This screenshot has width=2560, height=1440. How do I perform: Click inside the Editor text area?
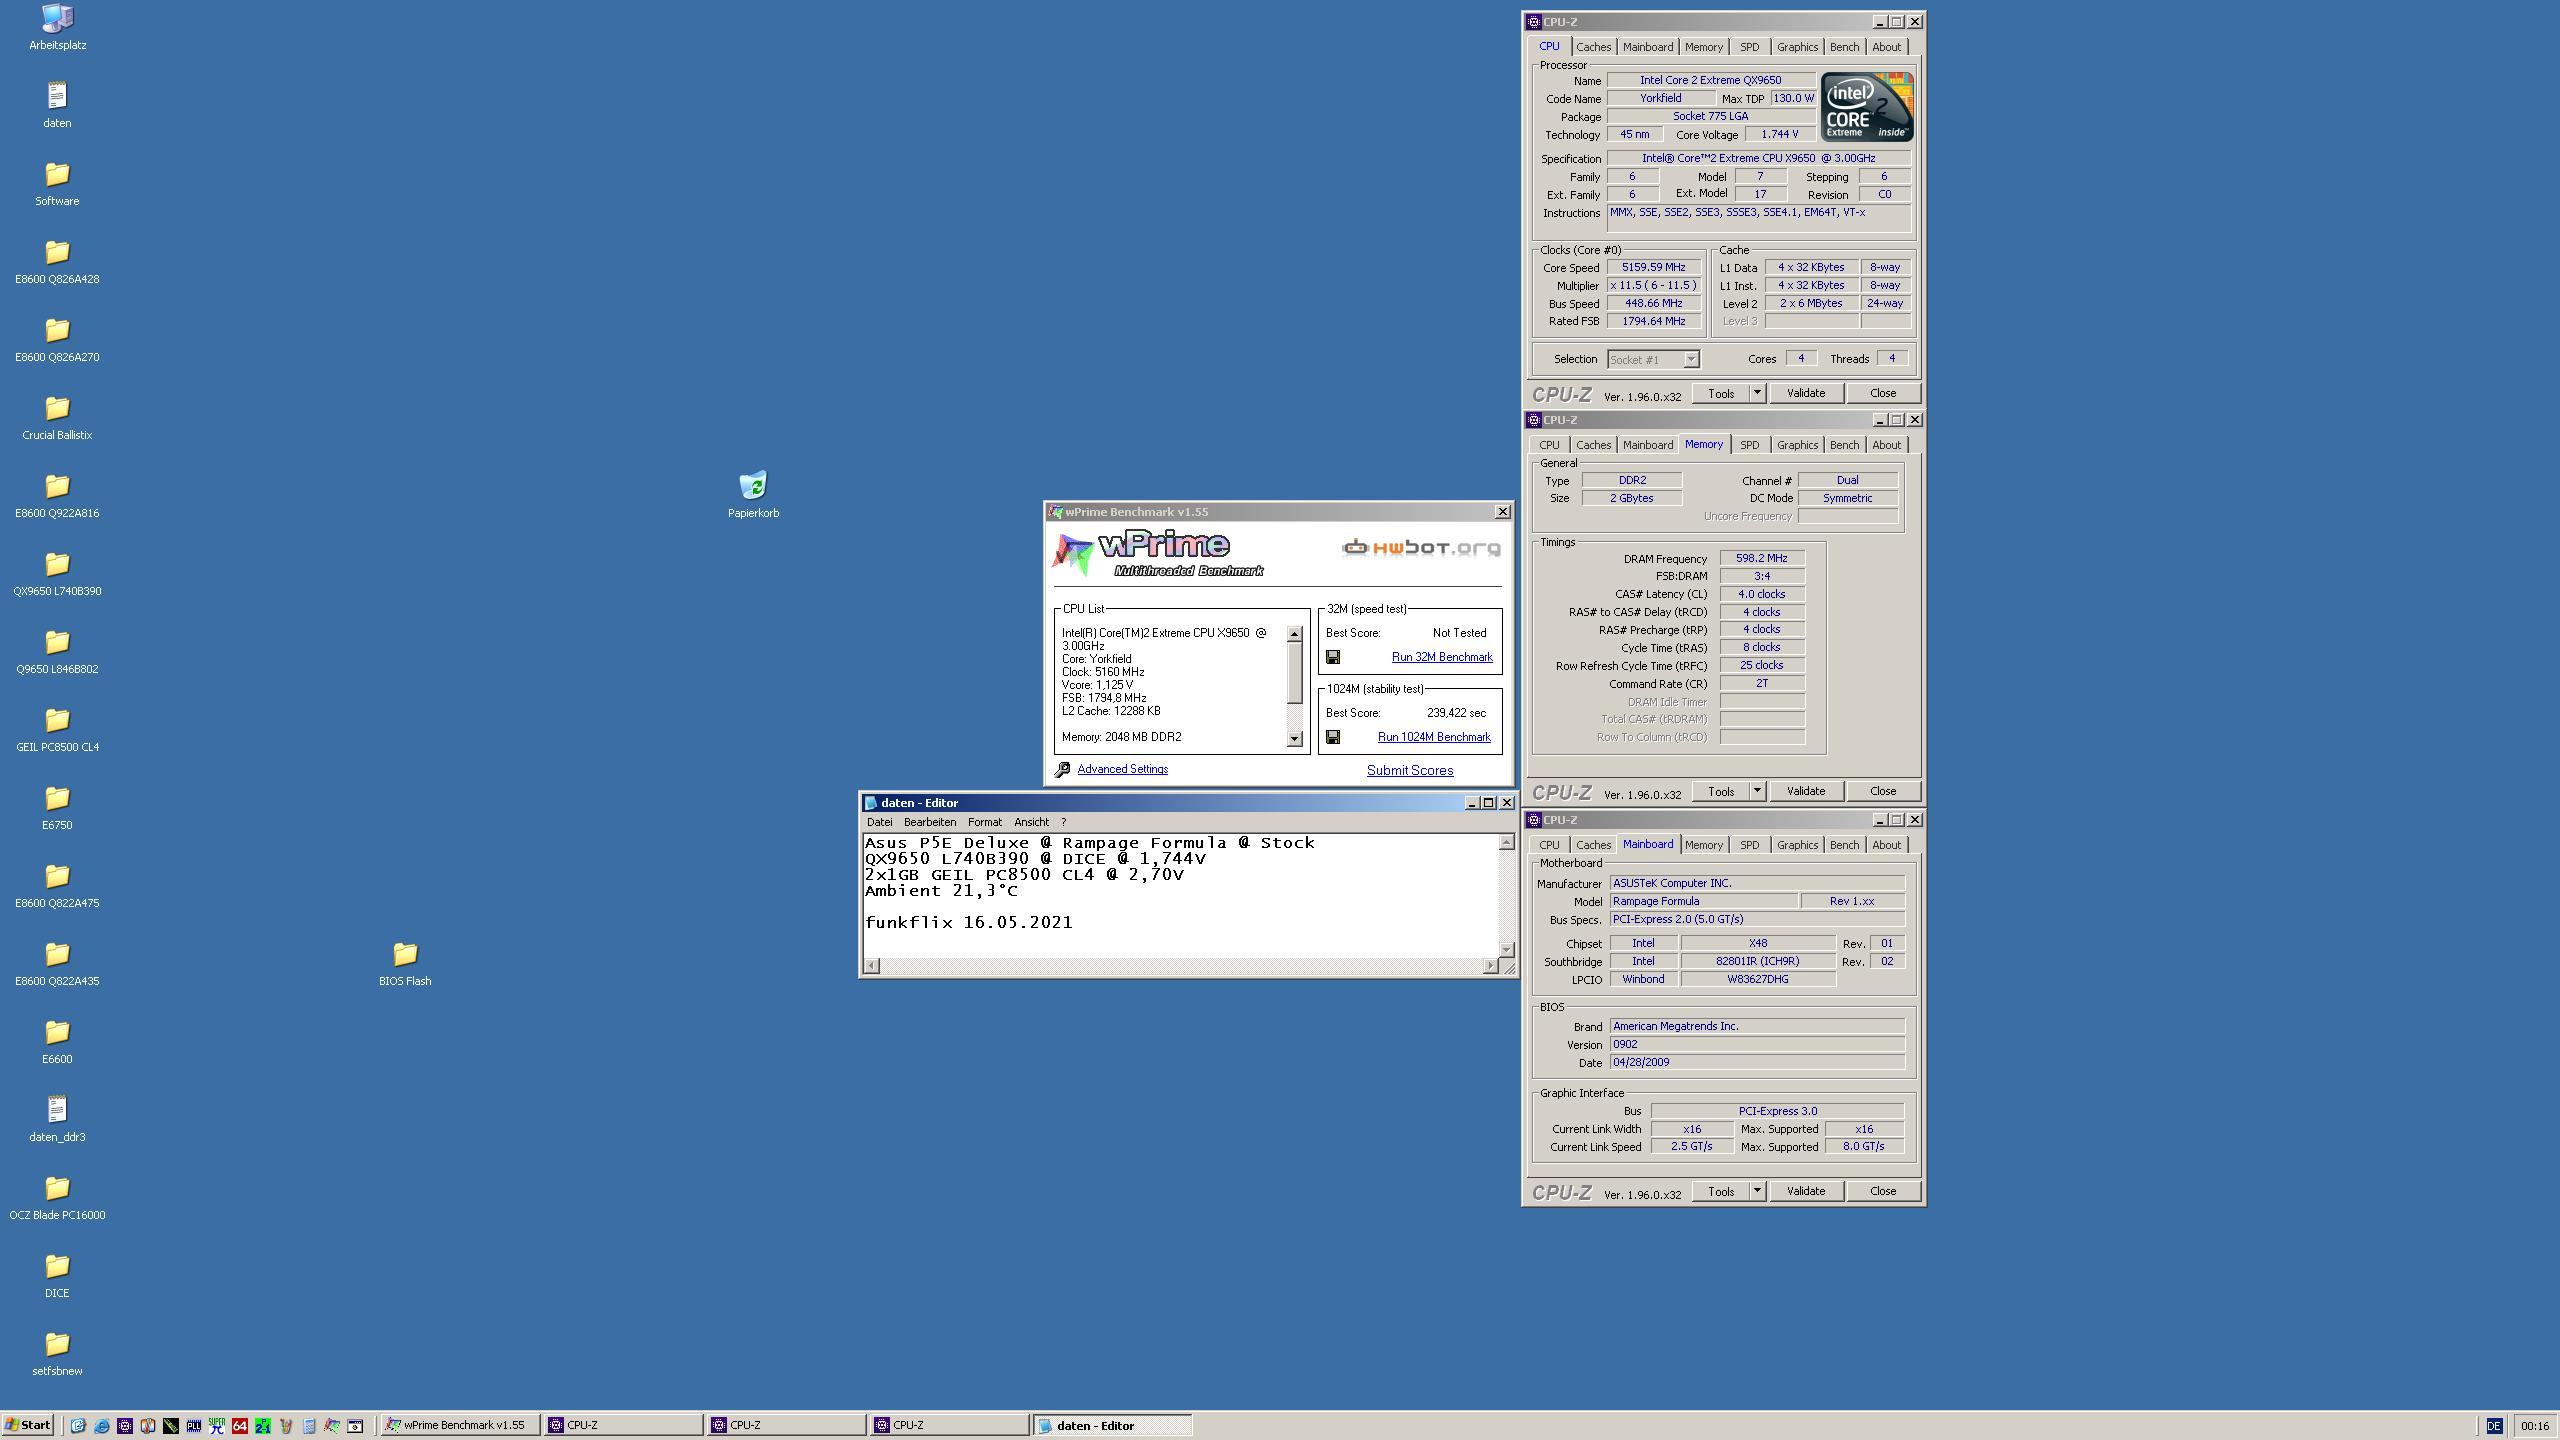point(1180,895)
